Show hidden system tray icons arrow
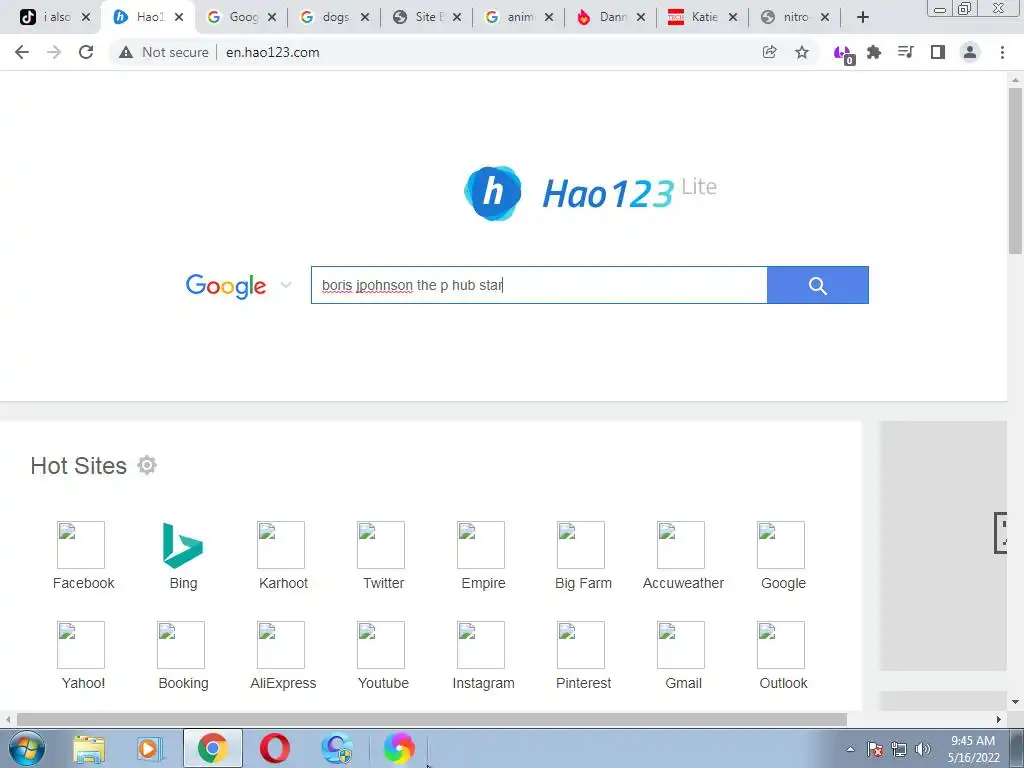 850,749
